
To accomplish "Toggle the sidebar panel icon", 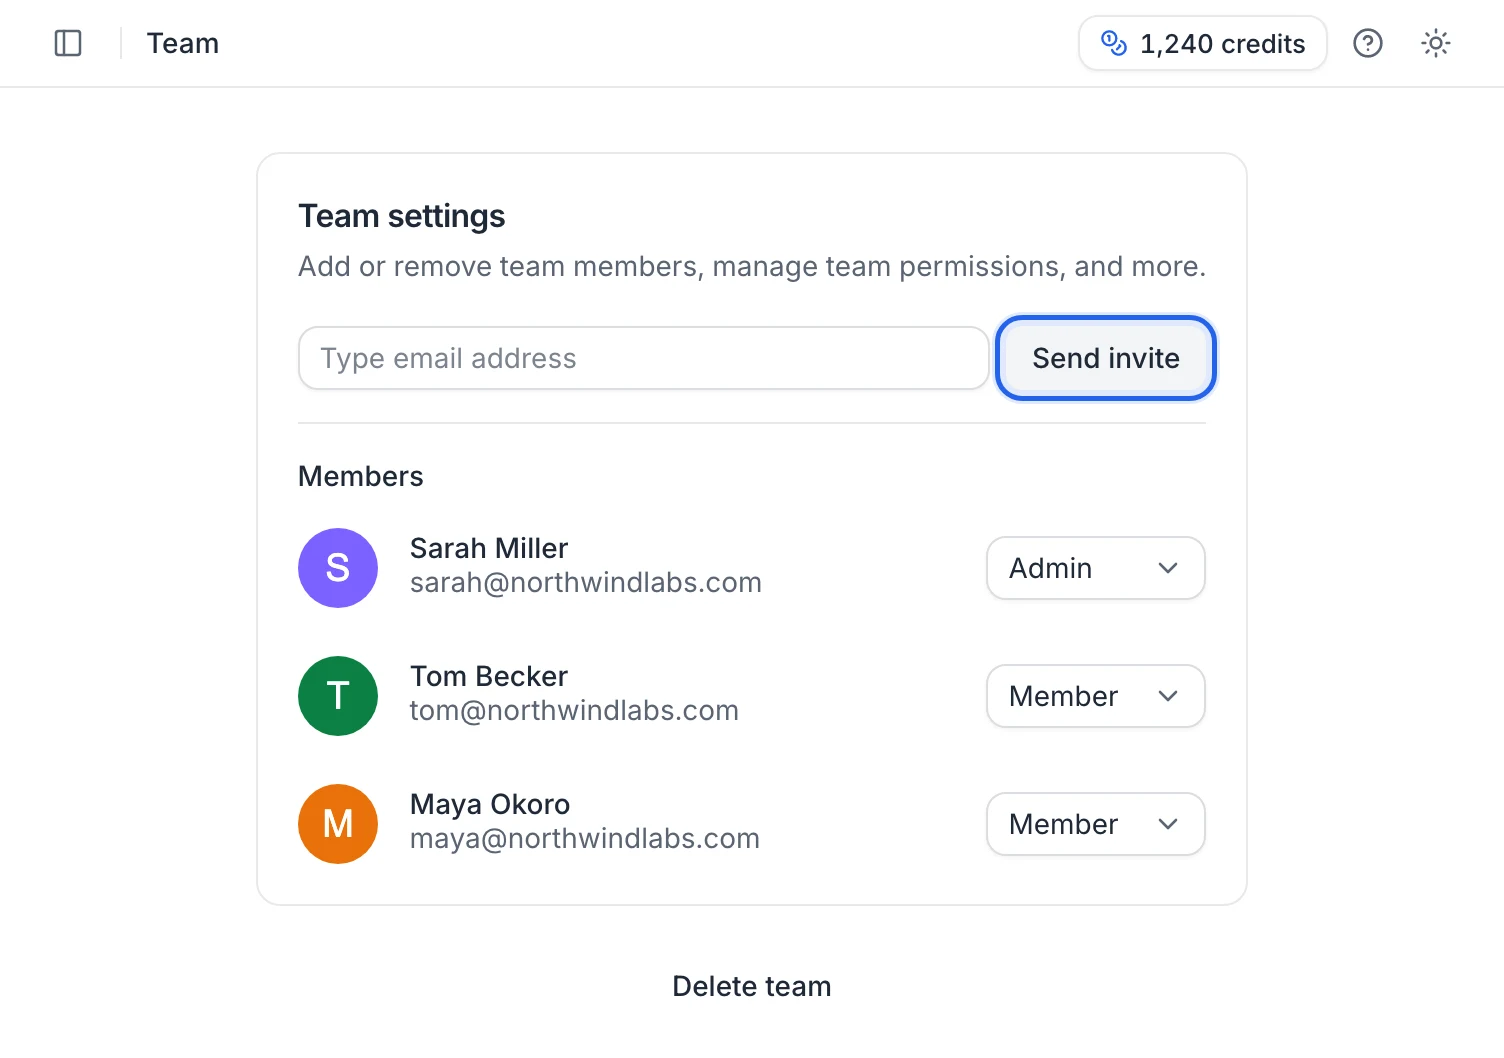I will [x=68, y=43].
